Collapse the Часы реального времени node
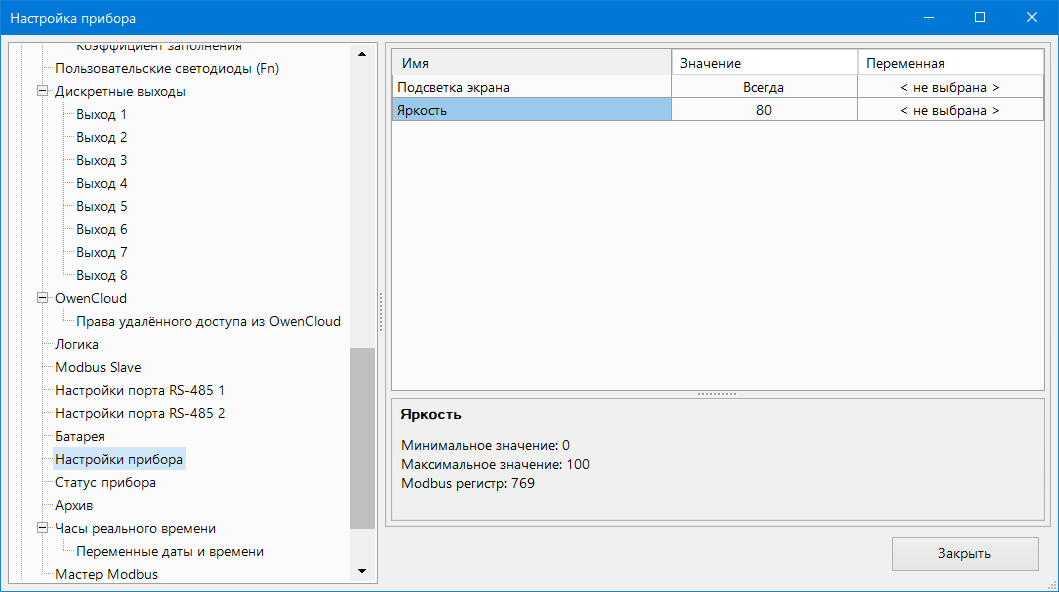The width and height of the screenshot is (1059, 592). click(42, 529)
